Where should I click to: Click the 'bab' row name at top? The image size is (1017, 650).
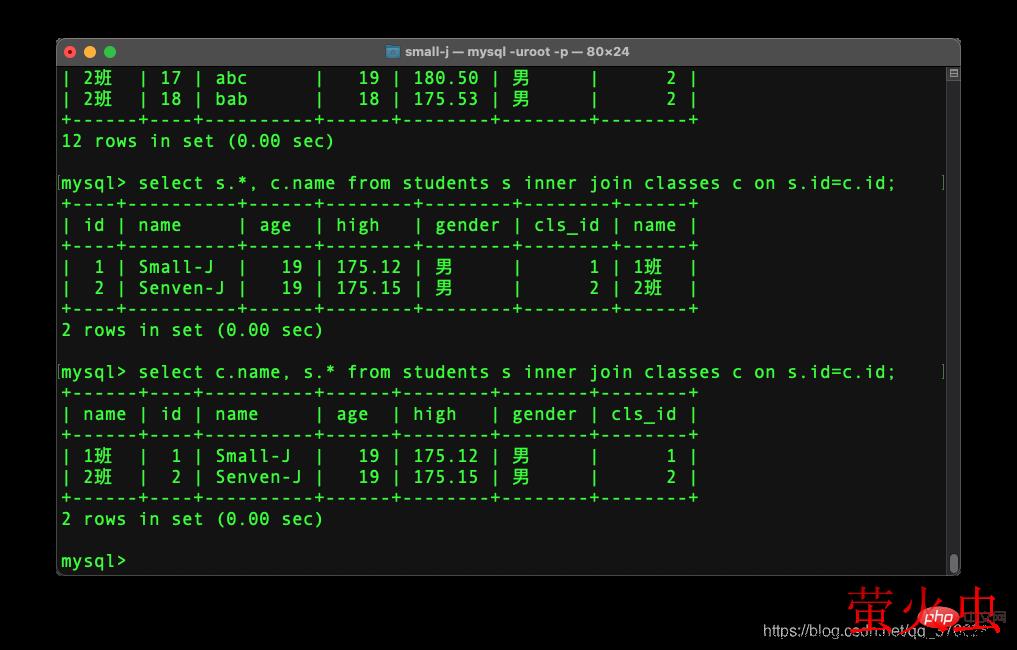231,99
